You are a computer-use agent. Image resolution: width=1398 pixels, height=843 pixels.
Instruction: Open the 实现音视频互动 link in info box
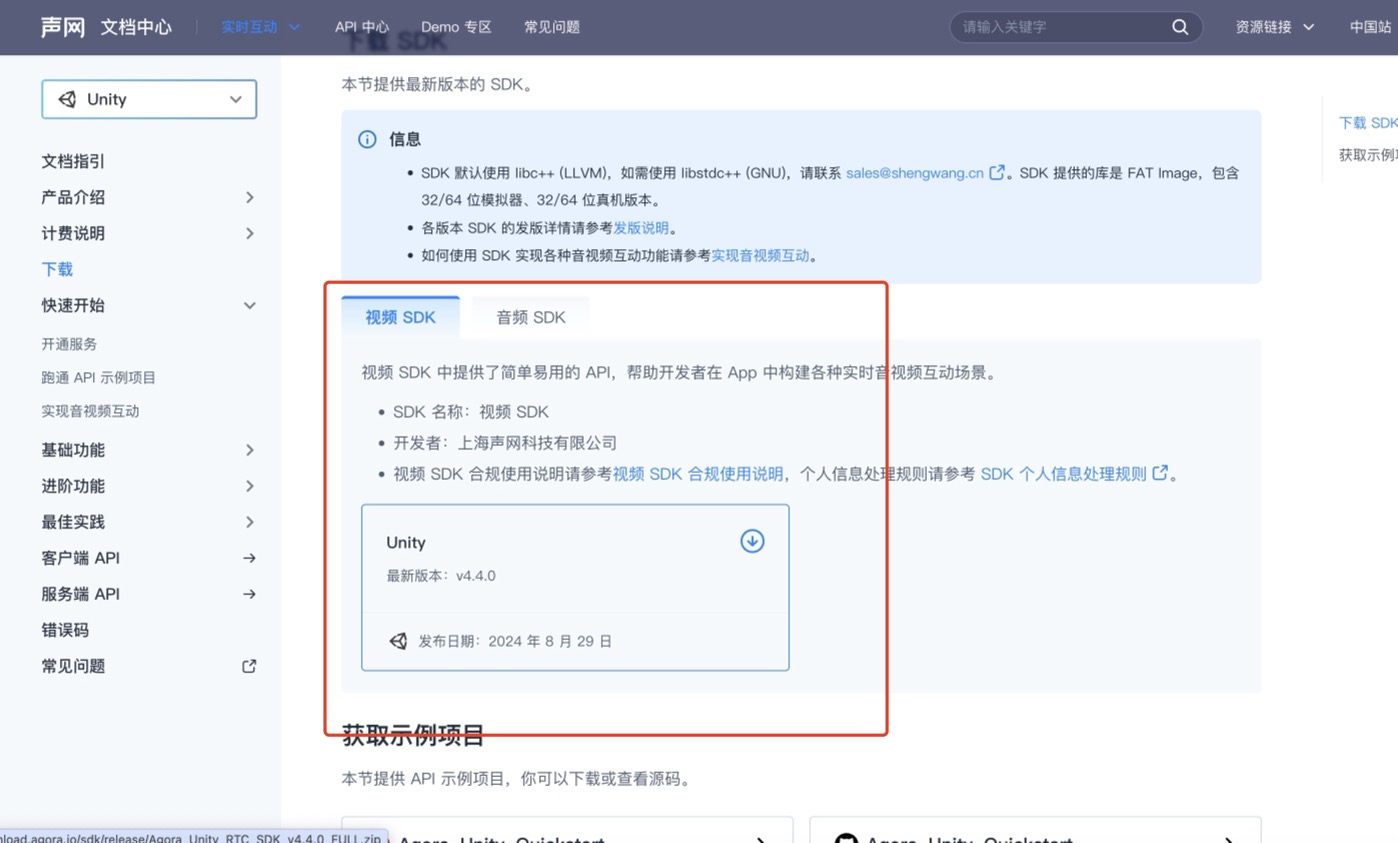[760, 255]
